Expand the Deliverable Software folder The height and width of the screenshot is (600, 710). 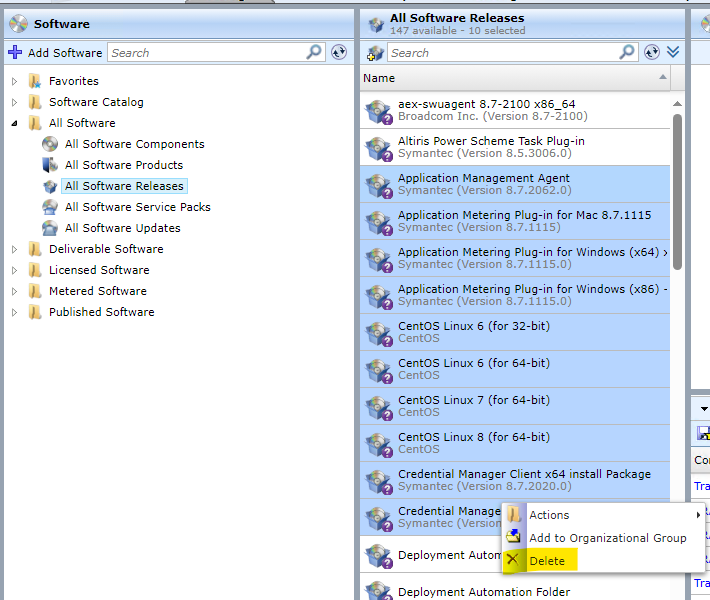coord(14,249)
